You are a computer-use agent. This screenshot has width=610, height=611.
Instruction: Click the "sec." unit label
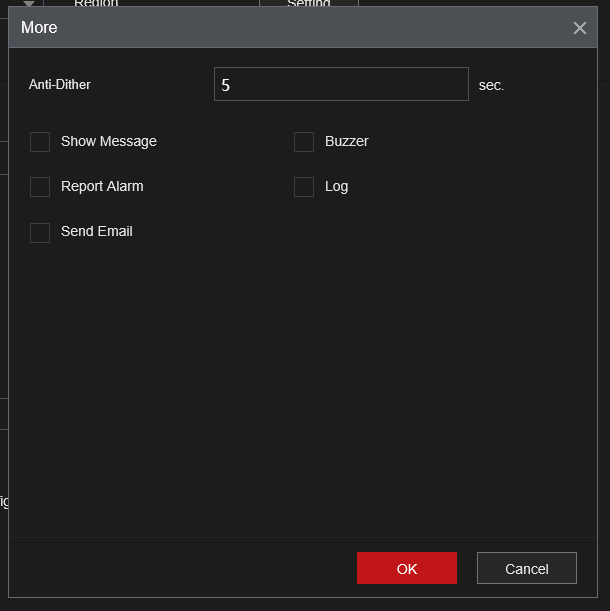(491, 86)
